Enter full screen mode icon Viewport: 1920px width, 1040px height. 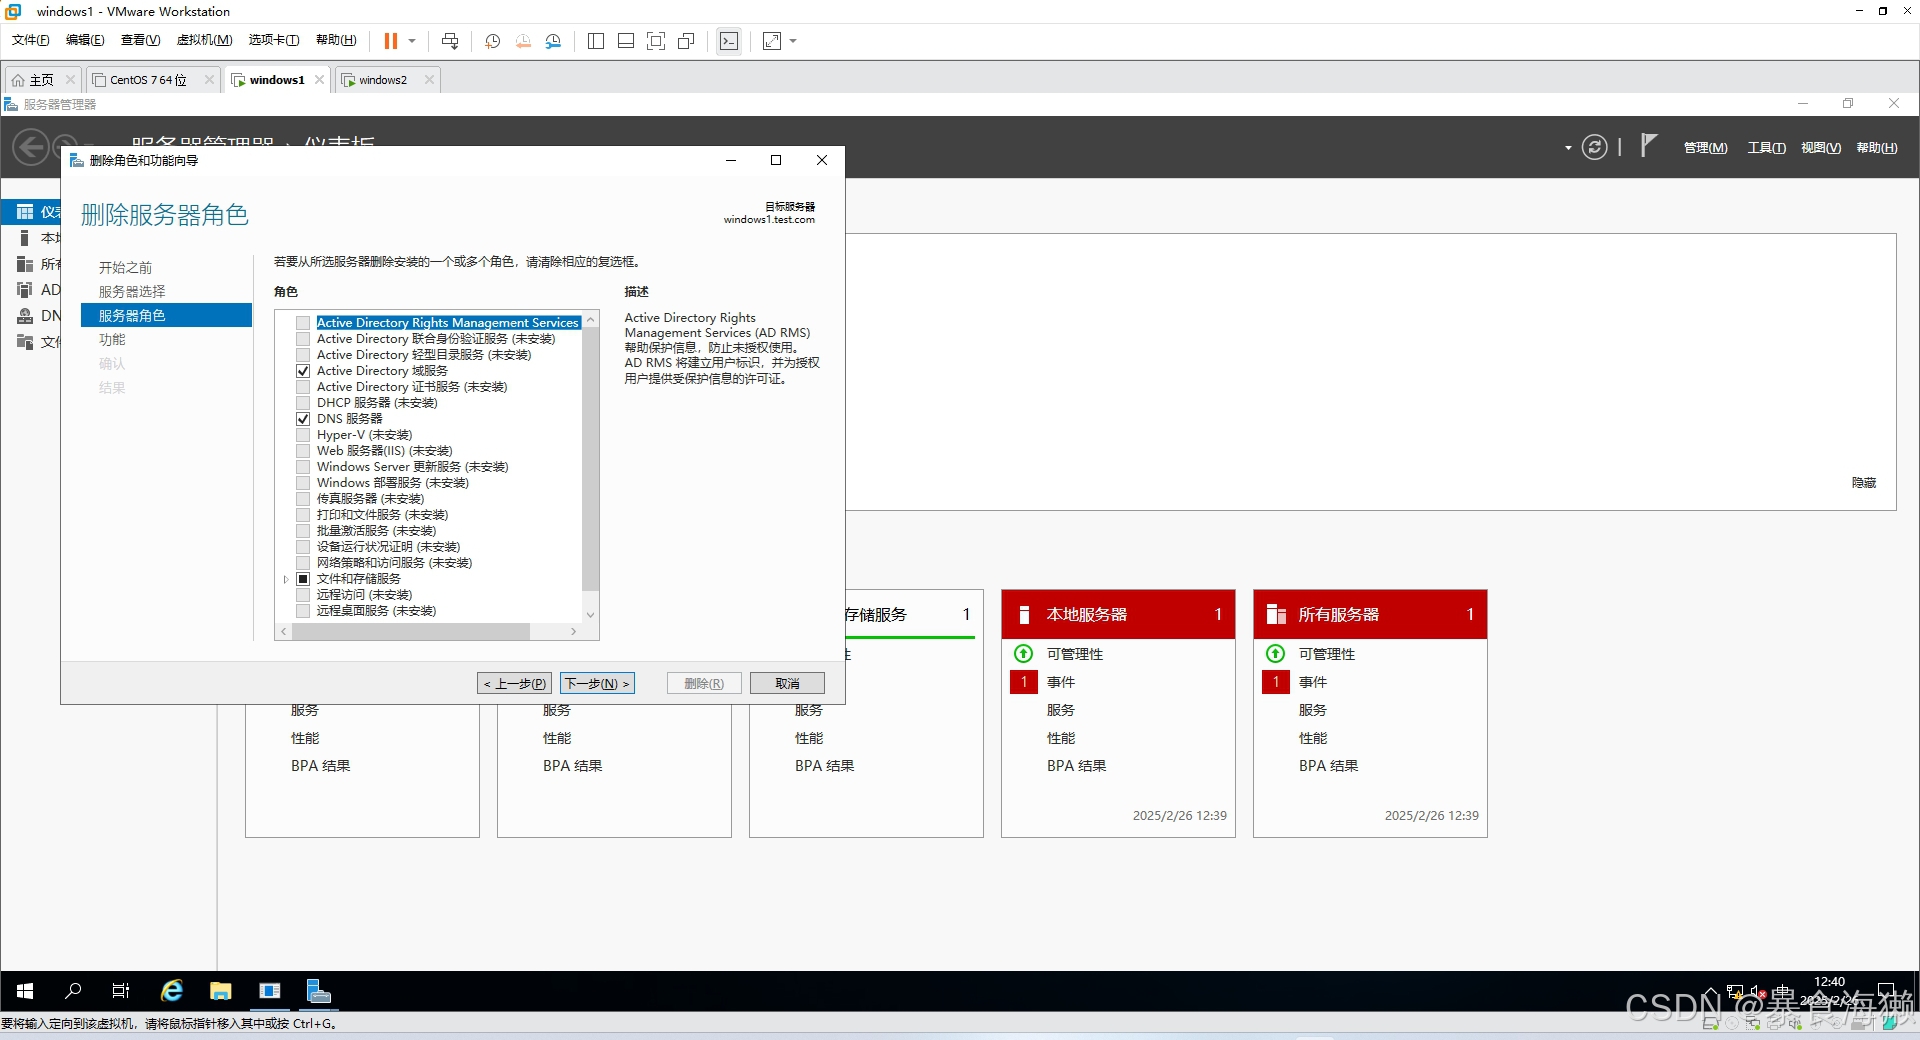click(x=656, y=41)
